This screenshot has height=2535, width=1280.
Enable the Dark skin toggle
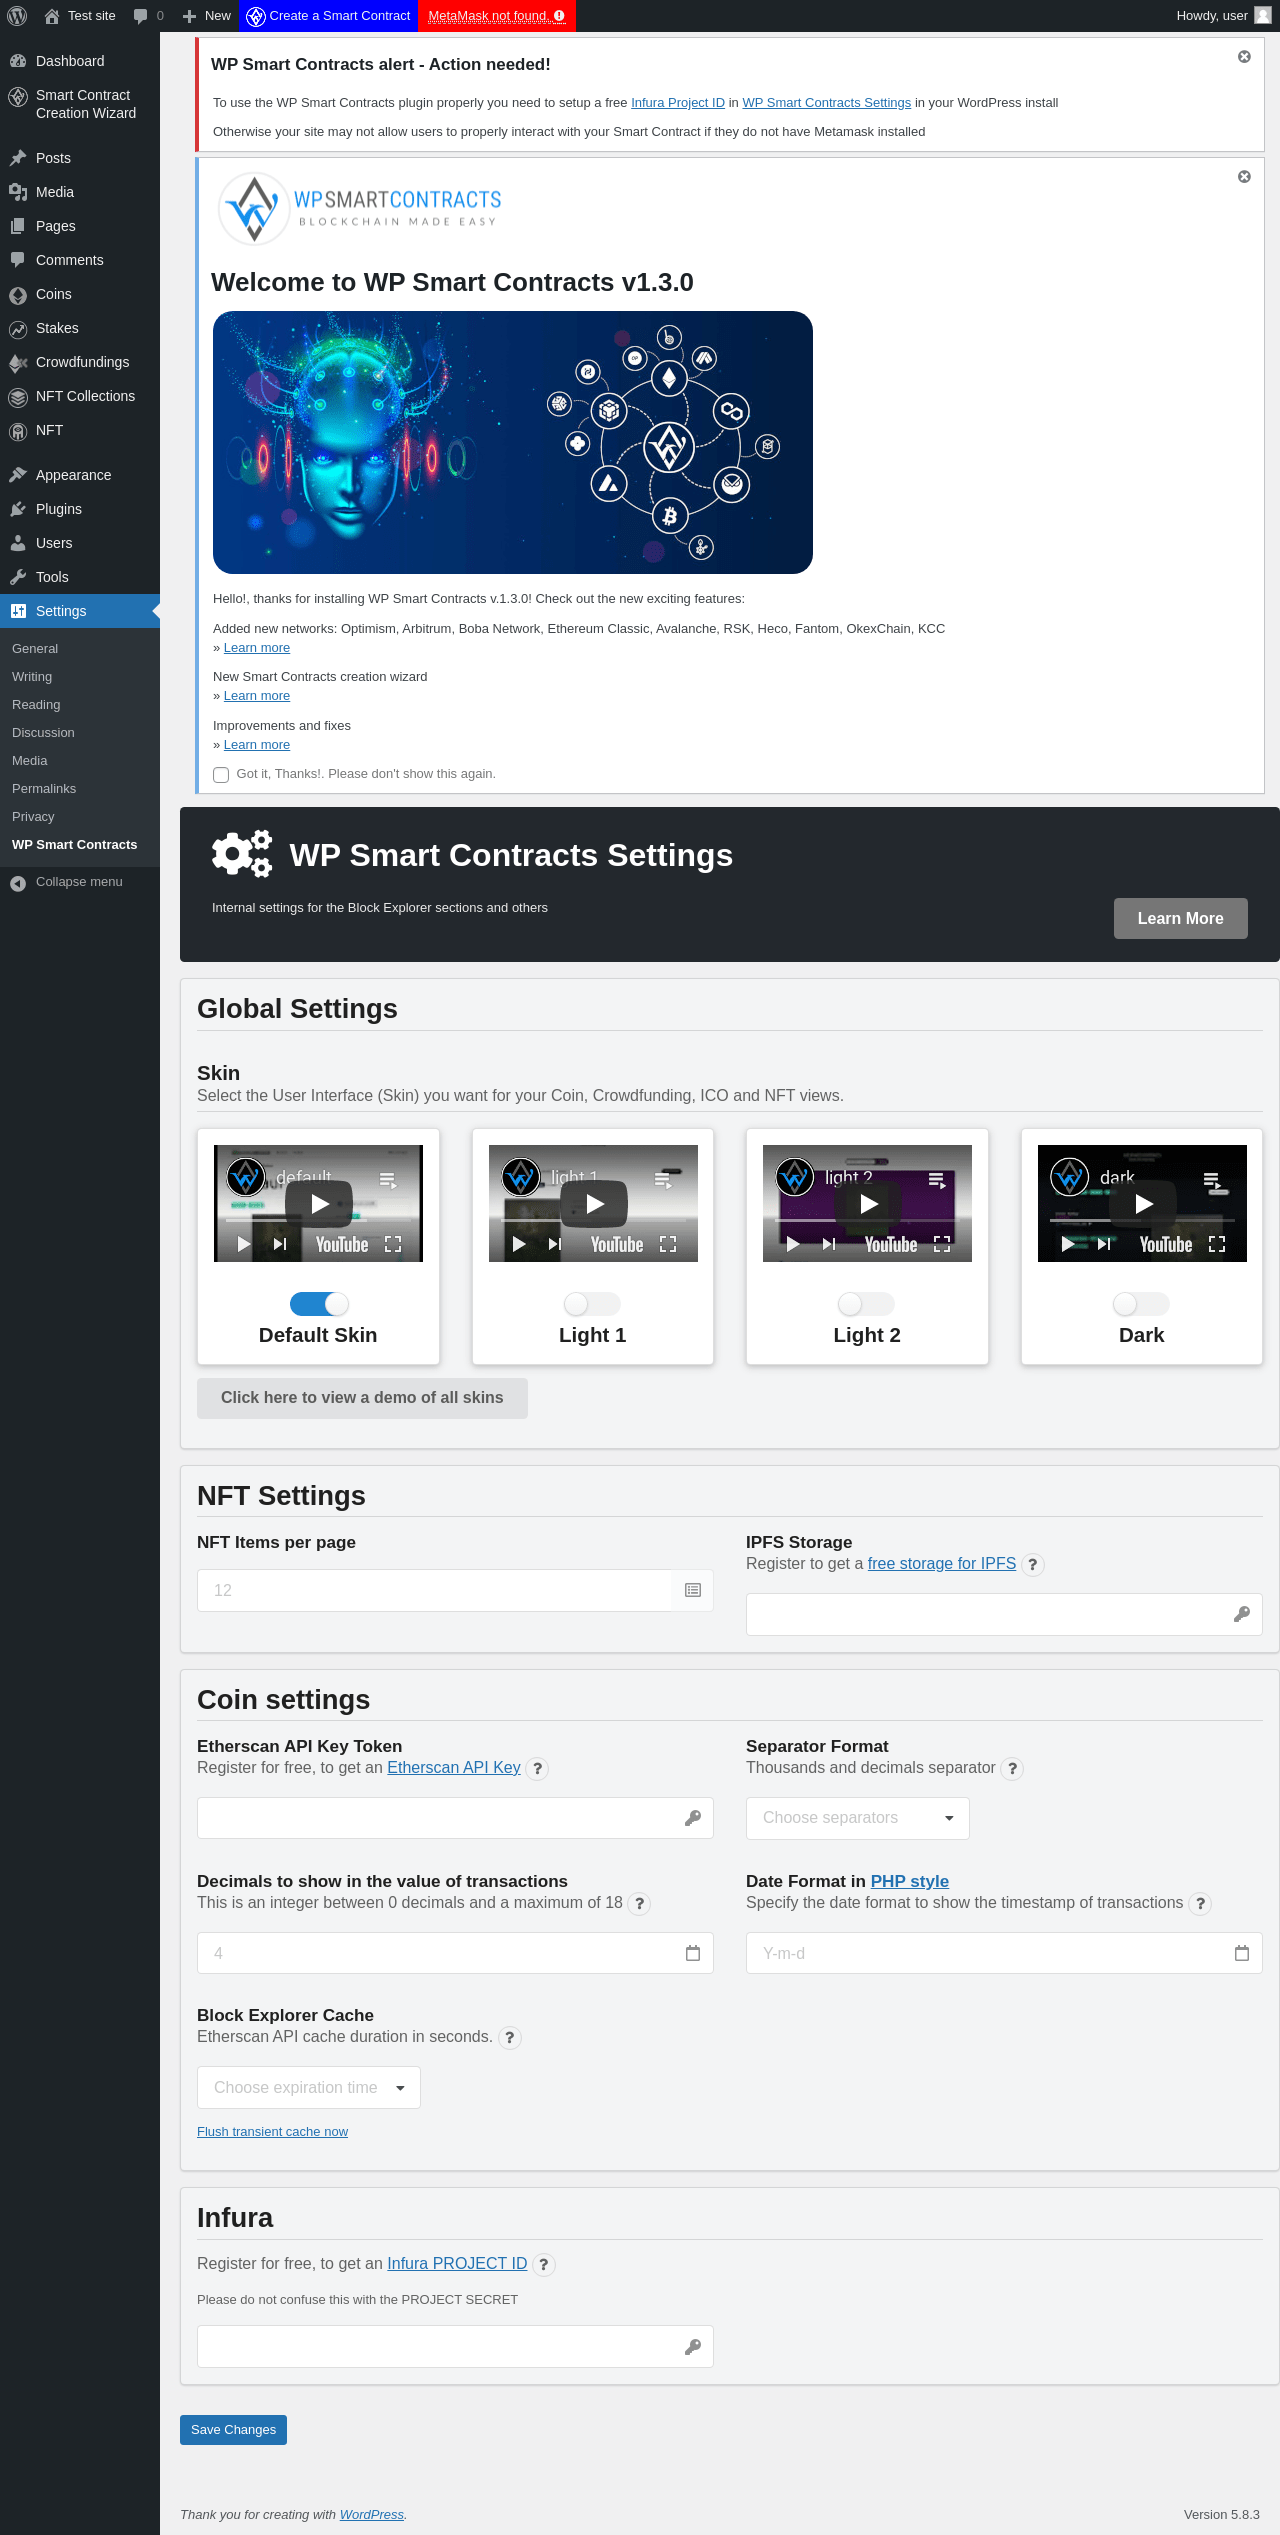point(1142,1304)
